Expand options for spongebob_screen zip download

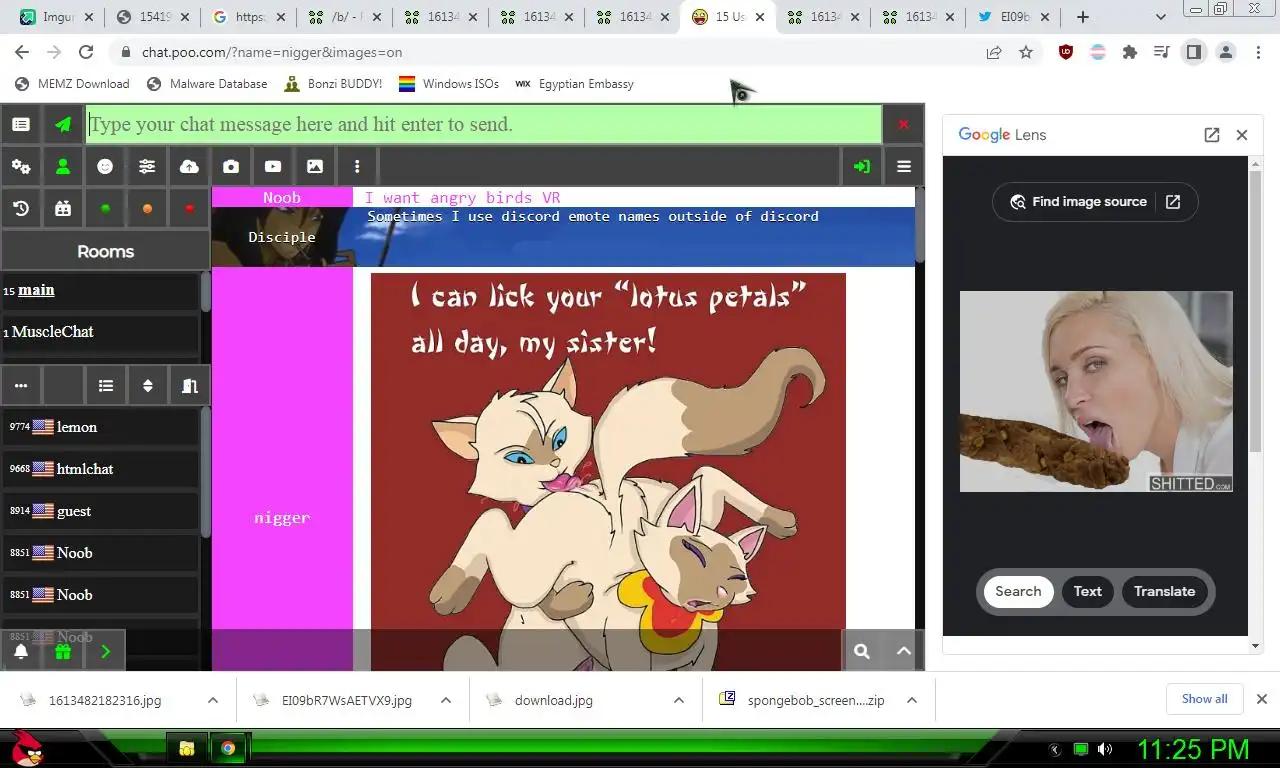tap(912, 700)
